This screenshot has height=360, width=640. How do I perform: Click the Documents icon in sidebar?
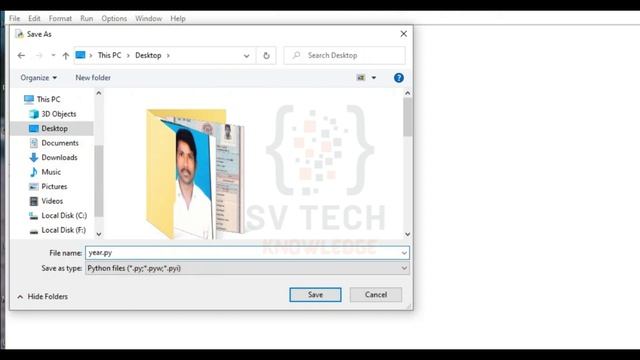33,143
